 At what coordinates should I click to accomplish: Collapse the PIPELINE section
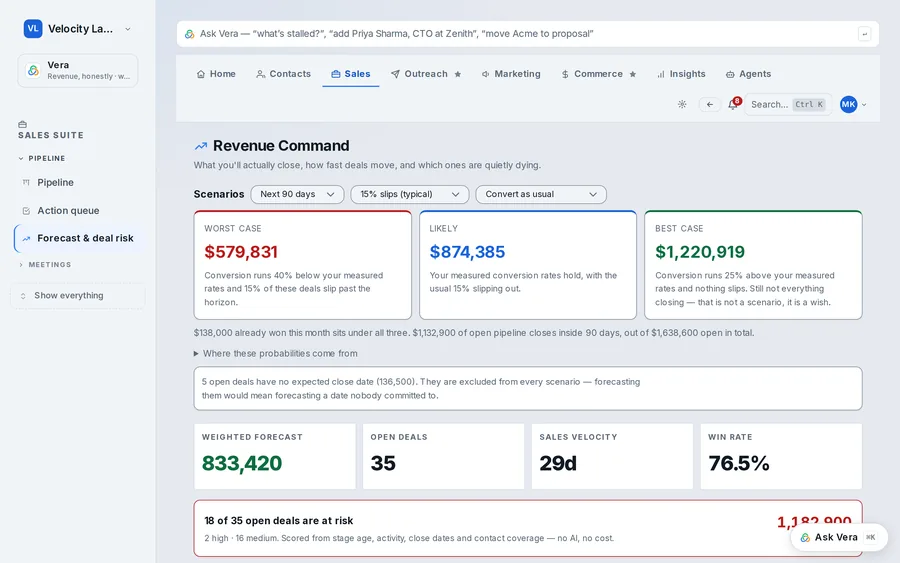(x=41, y=158)
